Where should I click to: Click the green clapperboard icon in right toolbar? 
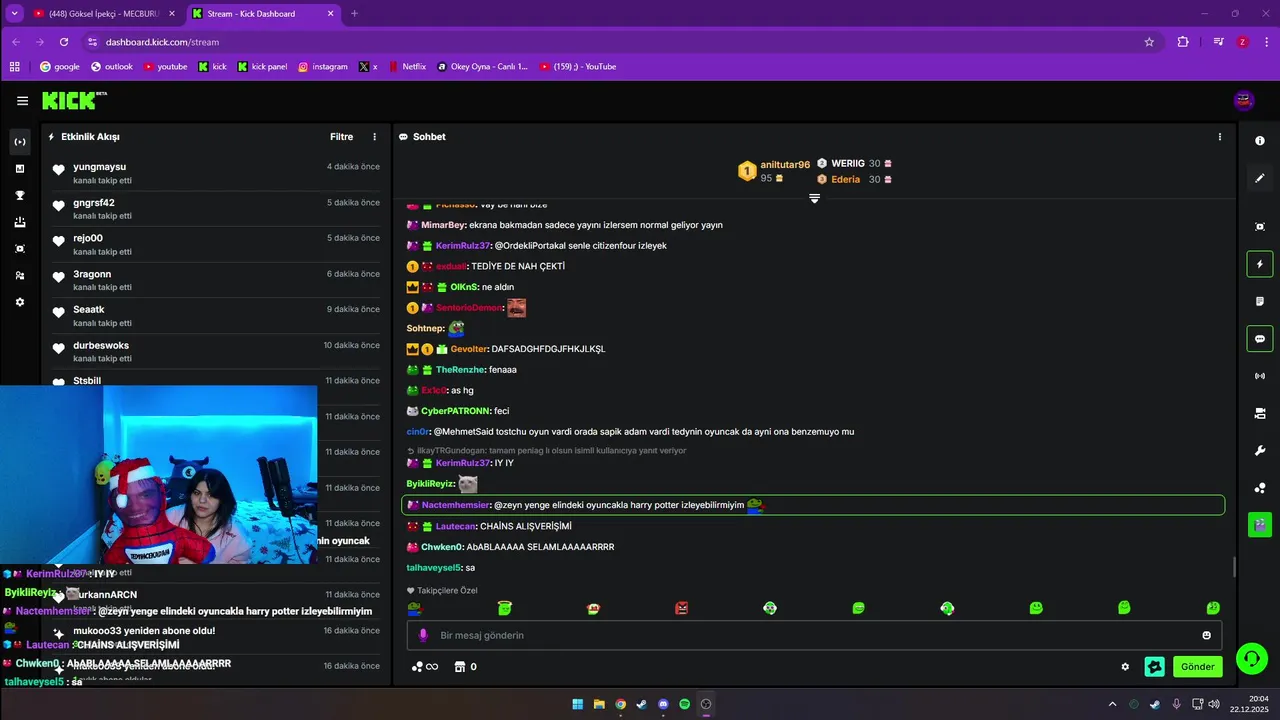click(1260, 523)
